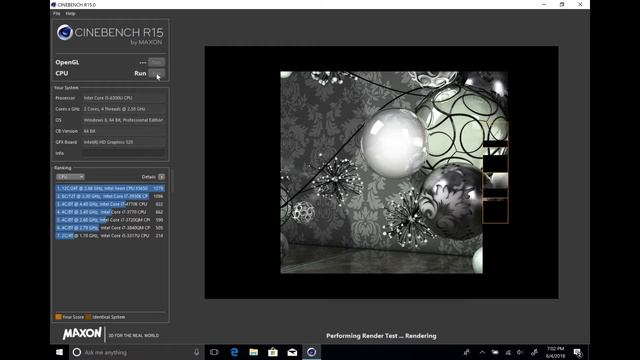Select ranking row with score 662
Screen dimensions: 640x360
tap(110, 212)
